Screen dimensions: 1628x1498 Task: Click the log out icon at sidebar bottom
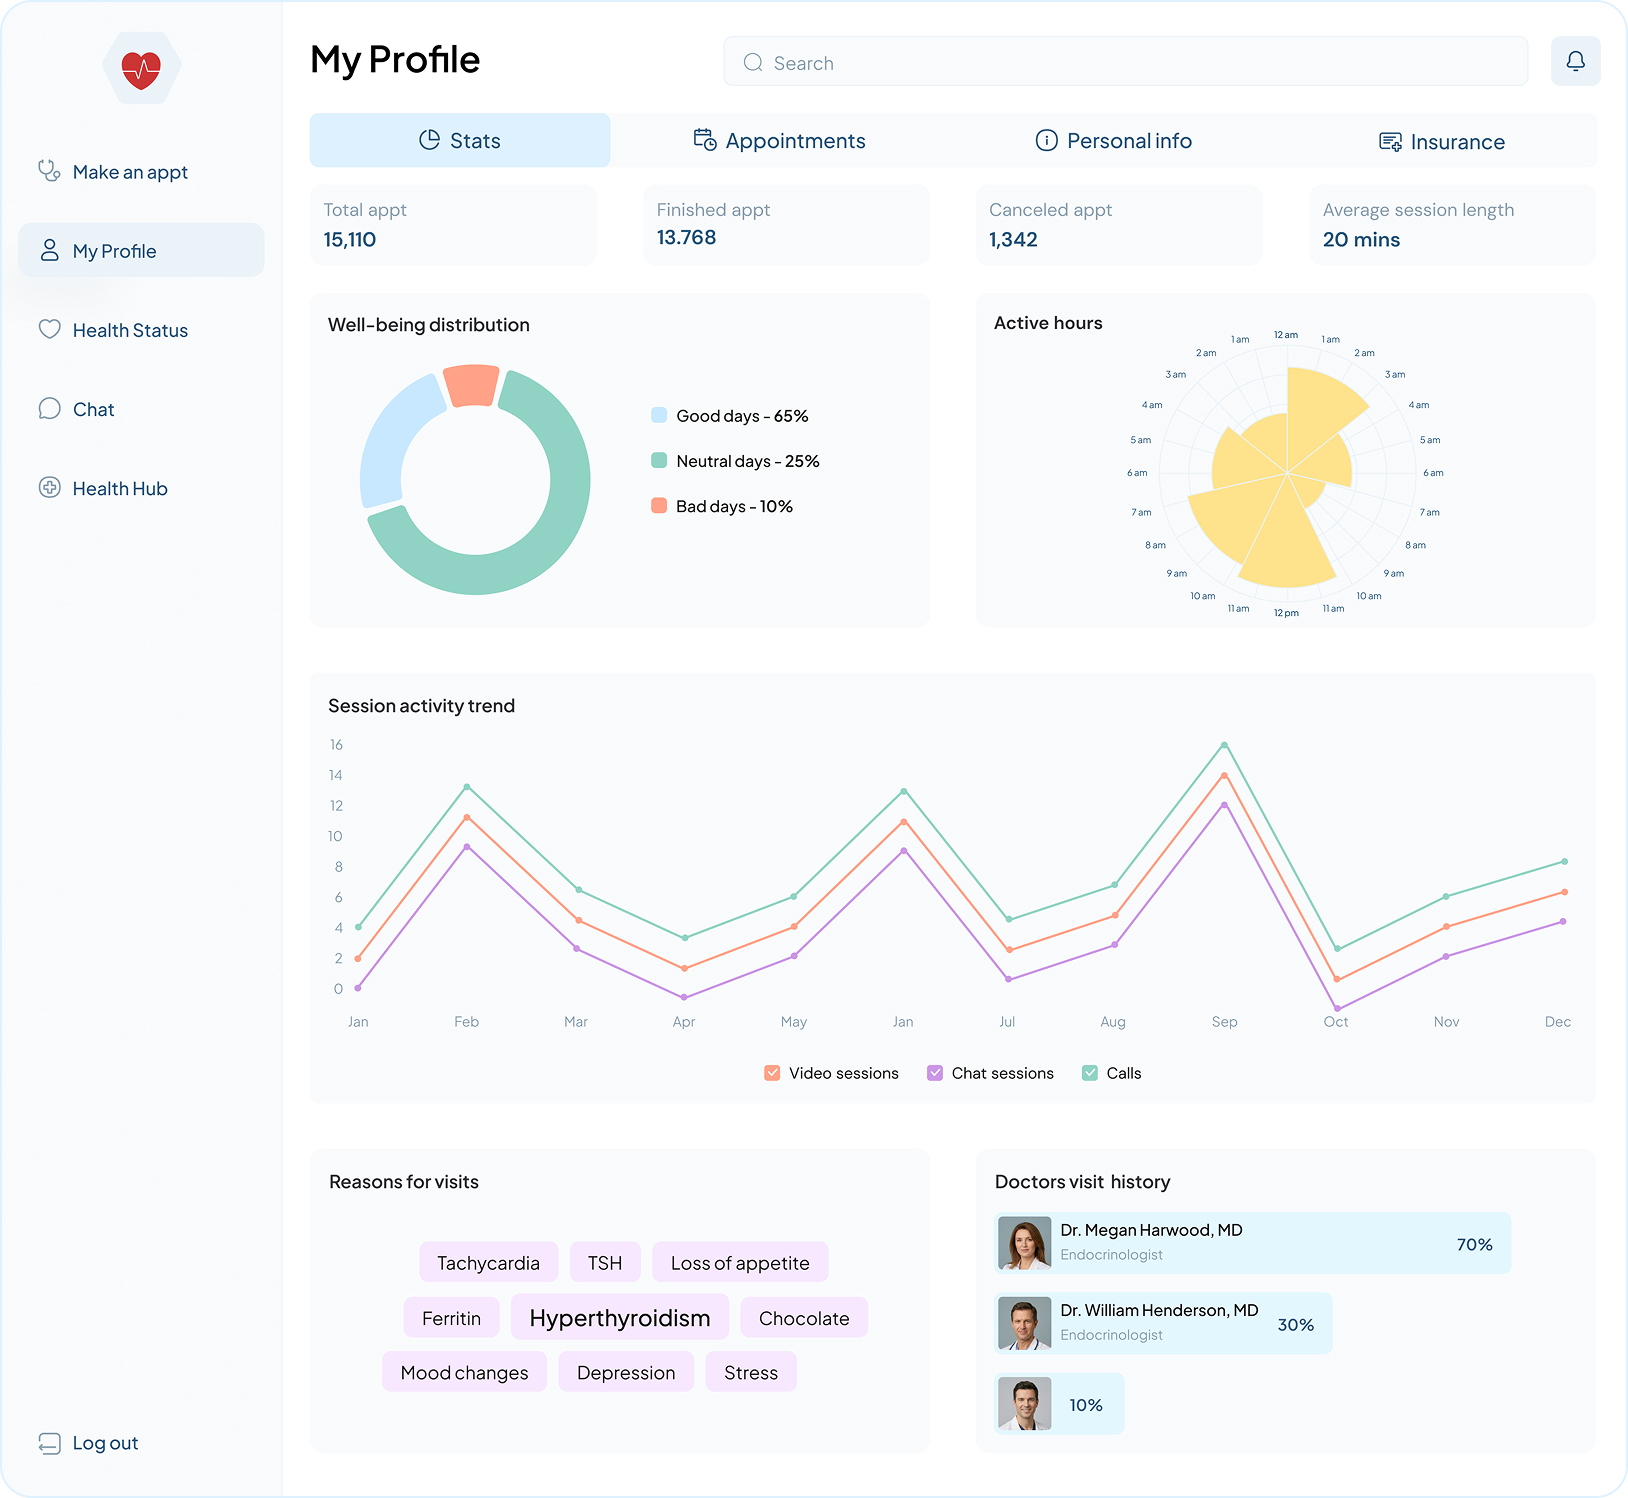pyautogui.click(x=50, y=1443)
